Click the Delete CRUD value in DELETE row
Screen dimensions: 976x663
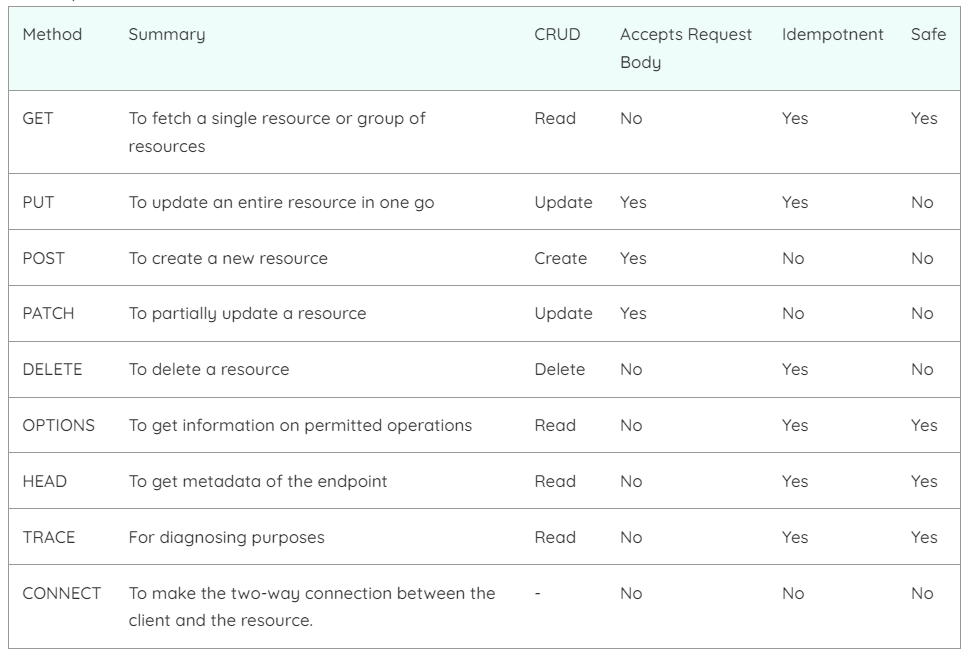point(560,369)
